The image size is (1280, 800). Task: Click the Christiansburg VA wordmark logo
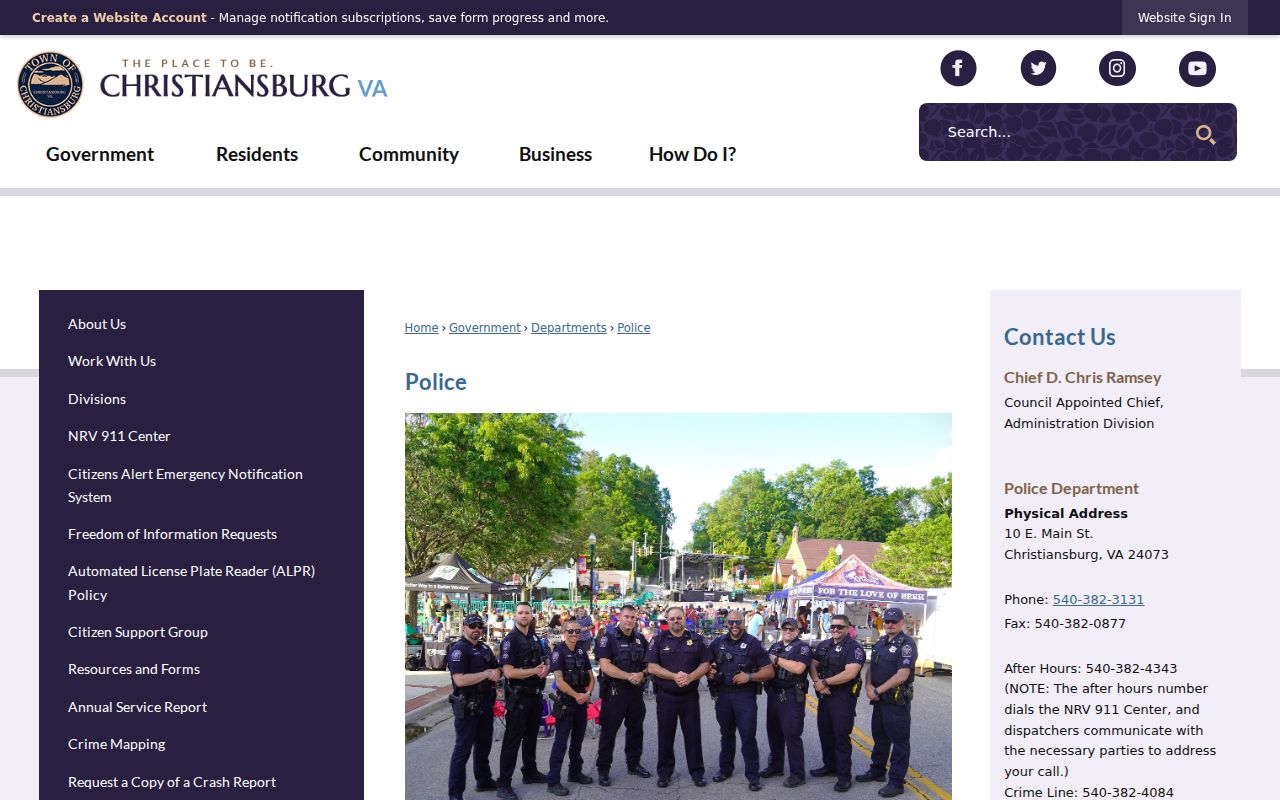[243, 80]
